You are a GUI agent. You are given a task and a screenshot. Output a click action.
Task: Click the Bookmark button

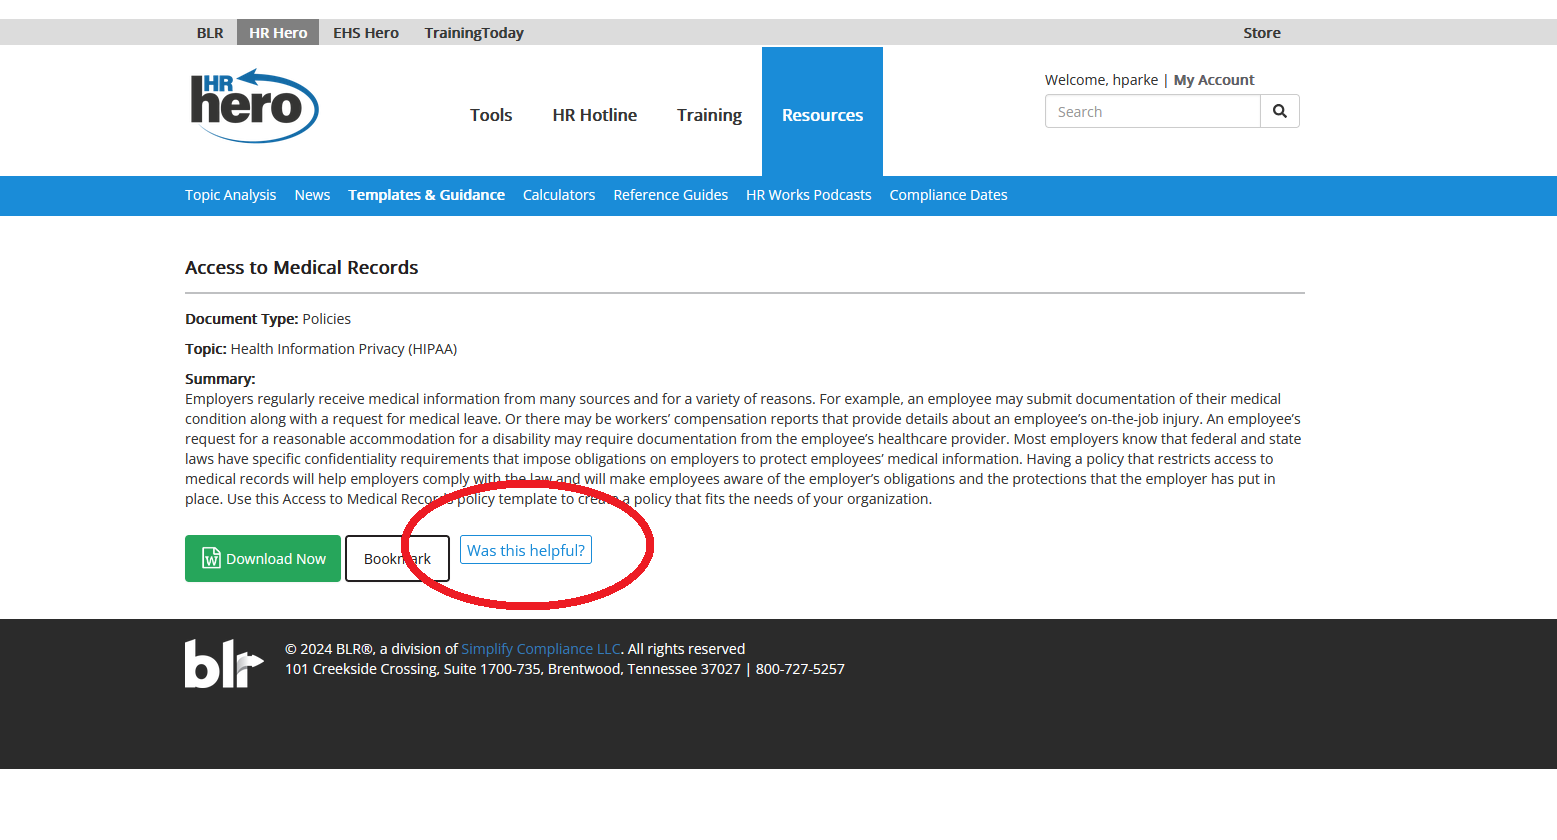[x=397, y=559]
